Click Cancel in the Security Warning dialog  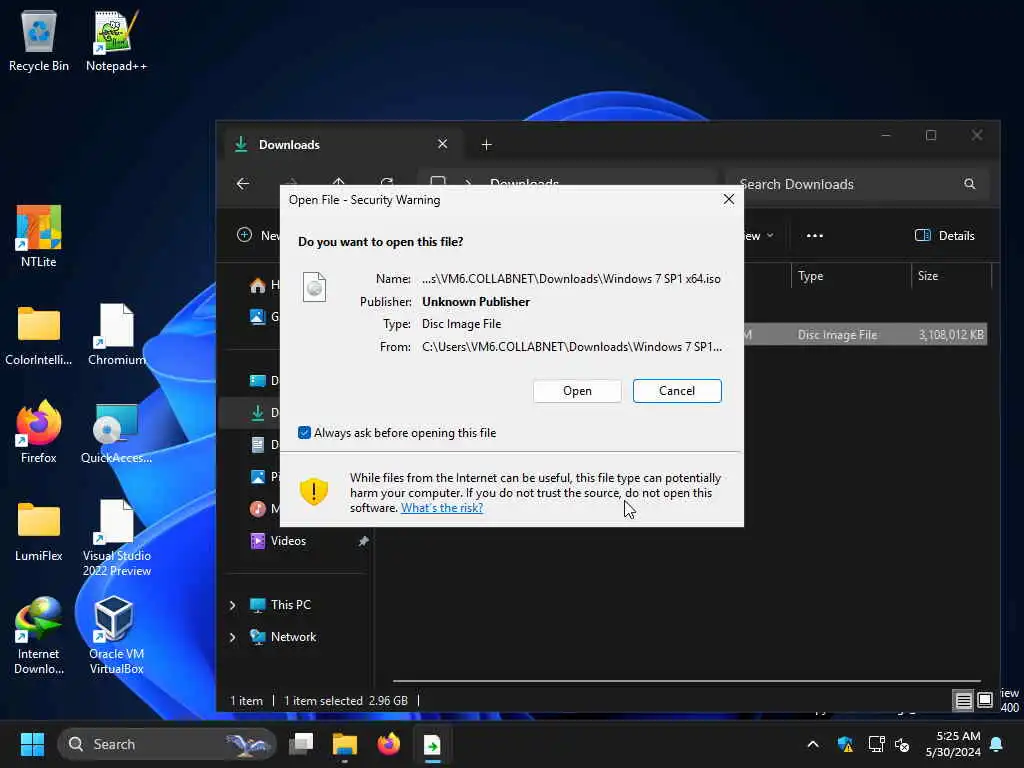(677, 391)
